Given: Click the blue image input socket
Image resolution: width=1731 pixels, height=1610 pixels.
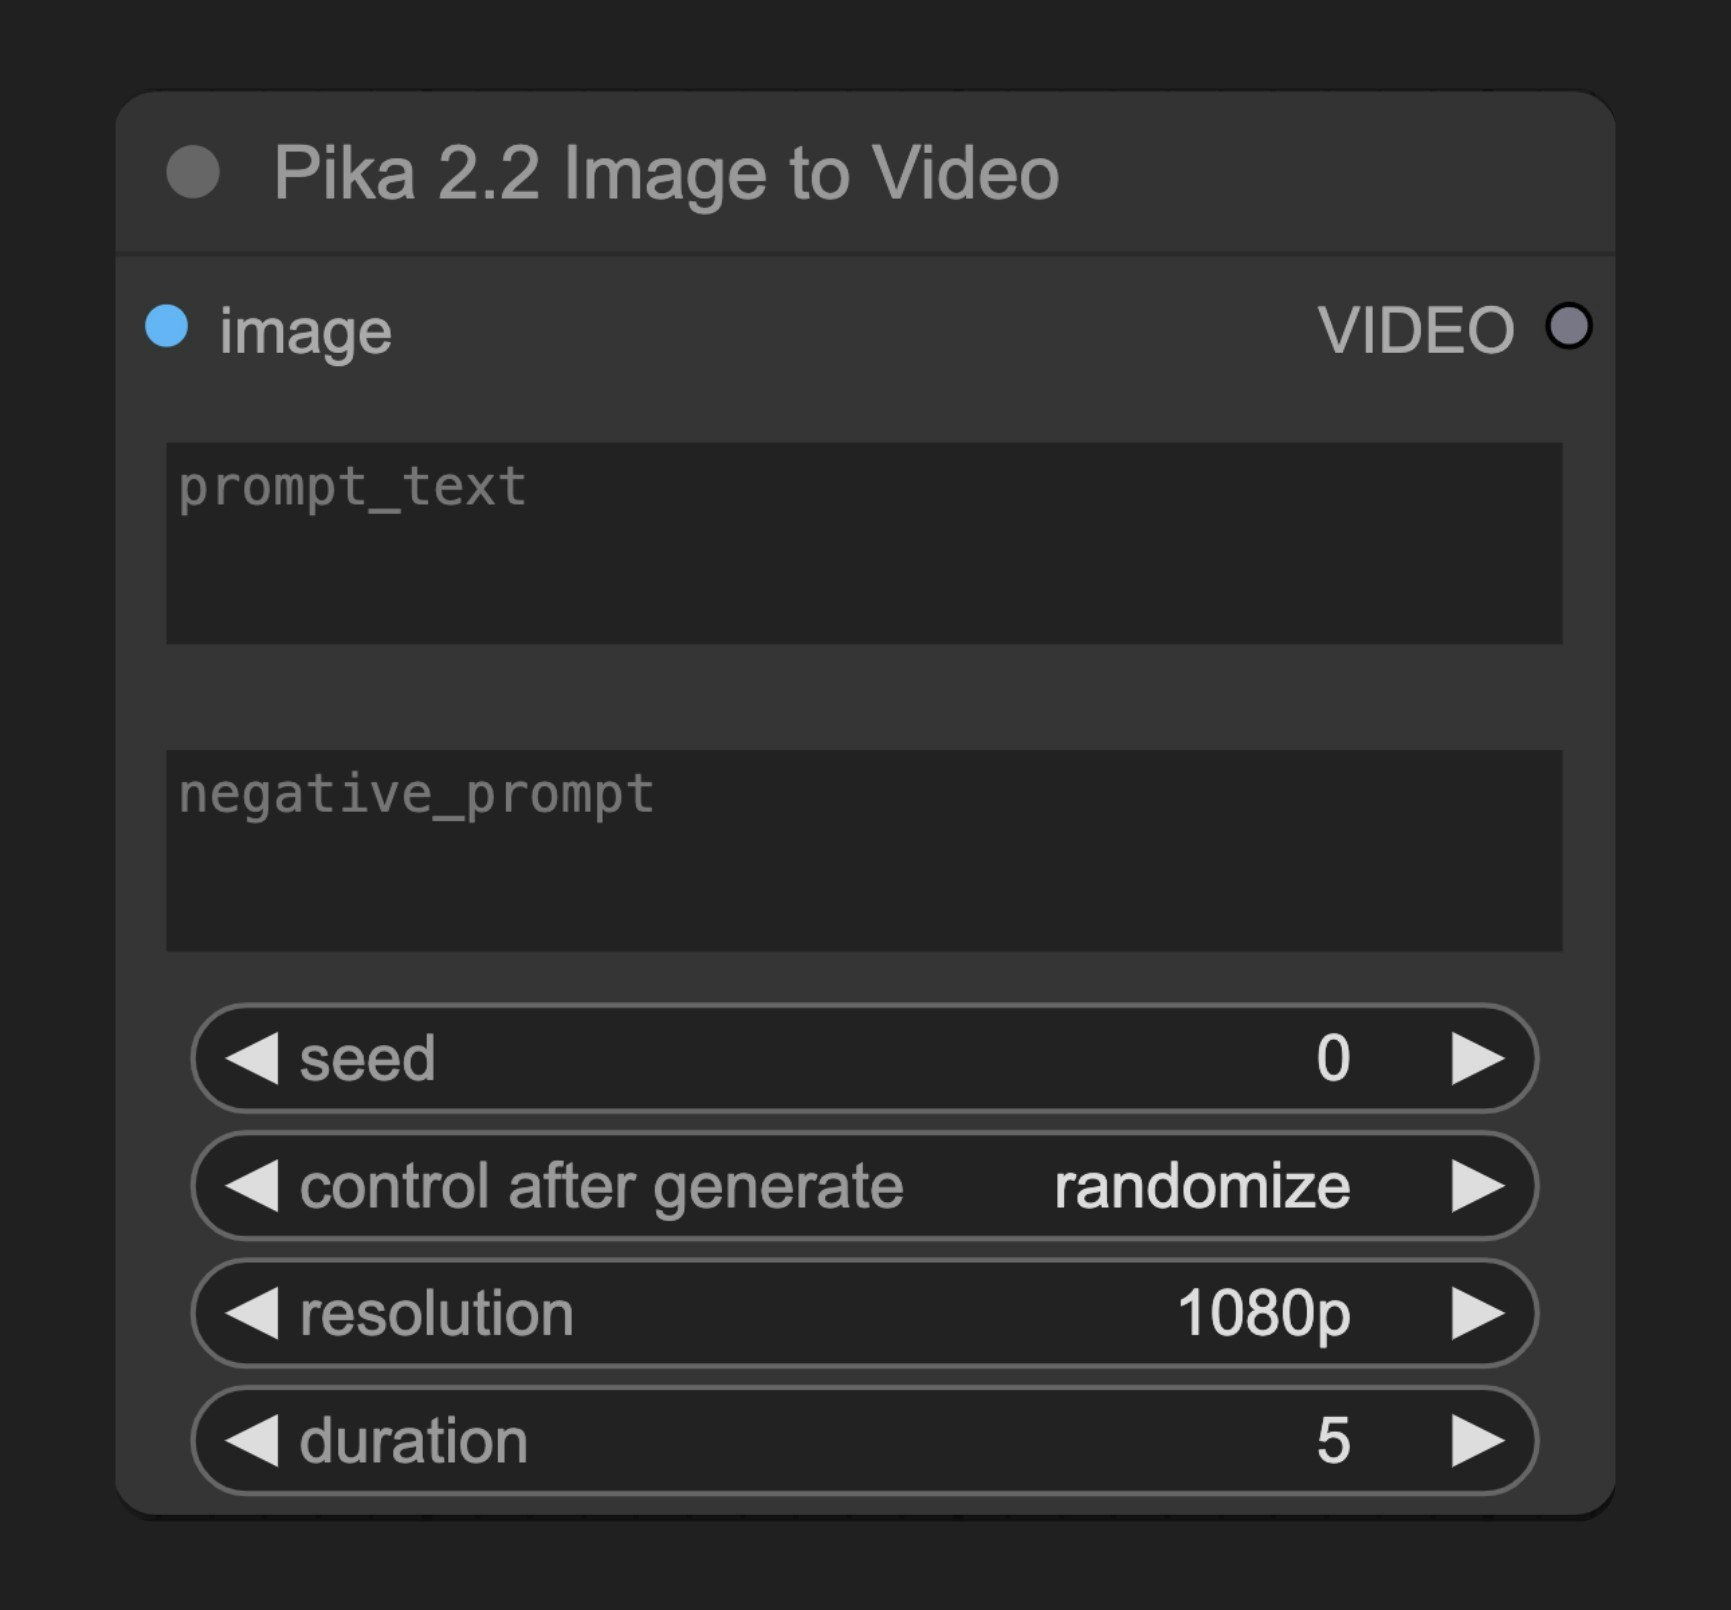Looking at the screenshot, I should click(x=167, y=327).
